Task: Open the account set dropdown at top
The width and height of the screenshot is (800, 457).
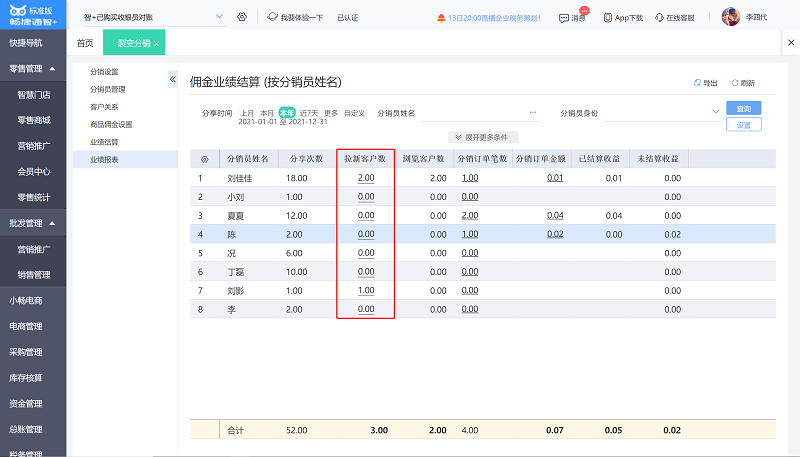Action: click(x=220, y=17)
